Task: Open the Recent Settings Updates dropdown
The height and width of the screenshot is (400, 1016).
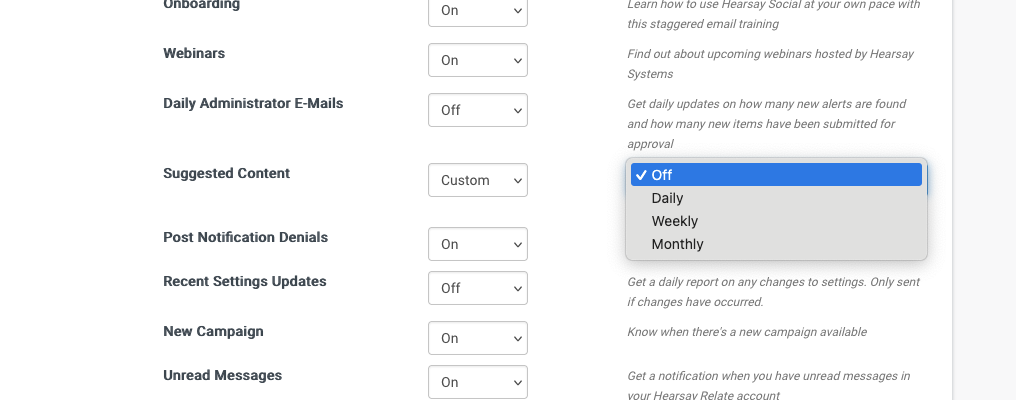Action: (478, 288)
